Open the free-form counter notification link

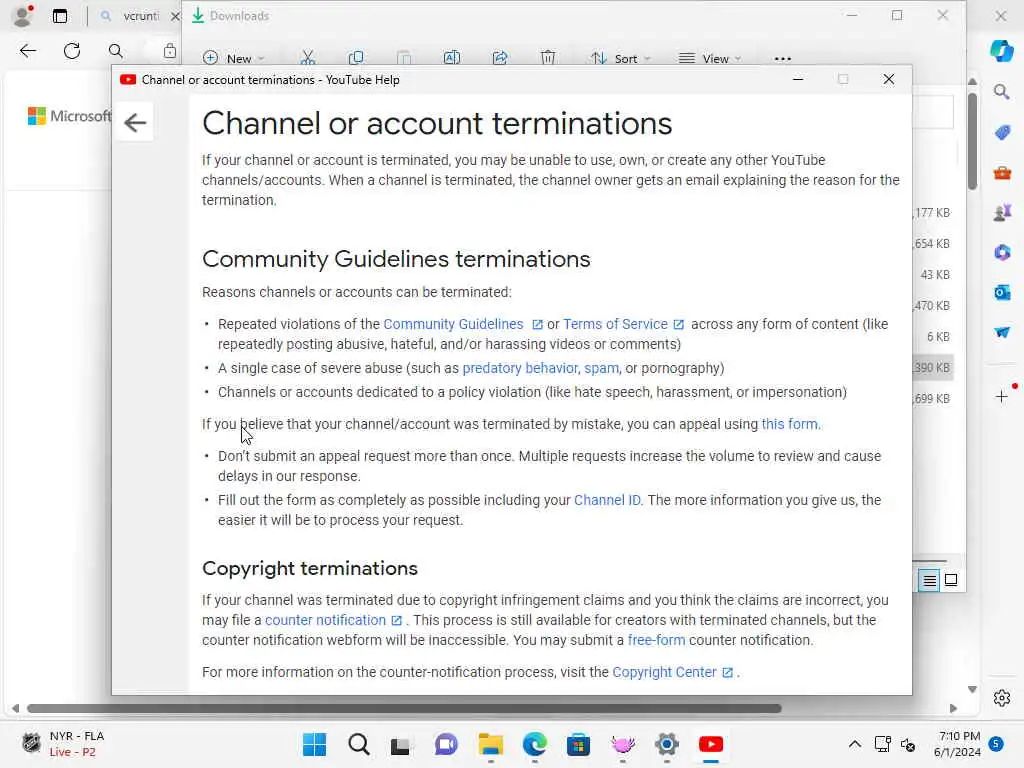click(656, 641)
